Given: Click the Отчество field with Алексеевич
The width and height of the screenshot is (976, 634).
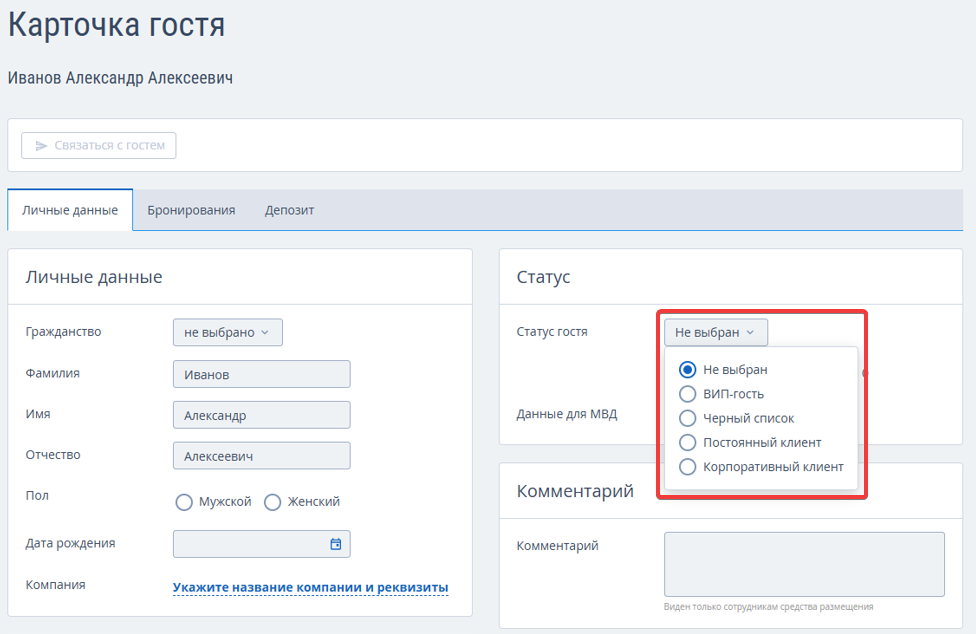Looking at the screenshot, I should pyautogui.click(x=261, y=455).
